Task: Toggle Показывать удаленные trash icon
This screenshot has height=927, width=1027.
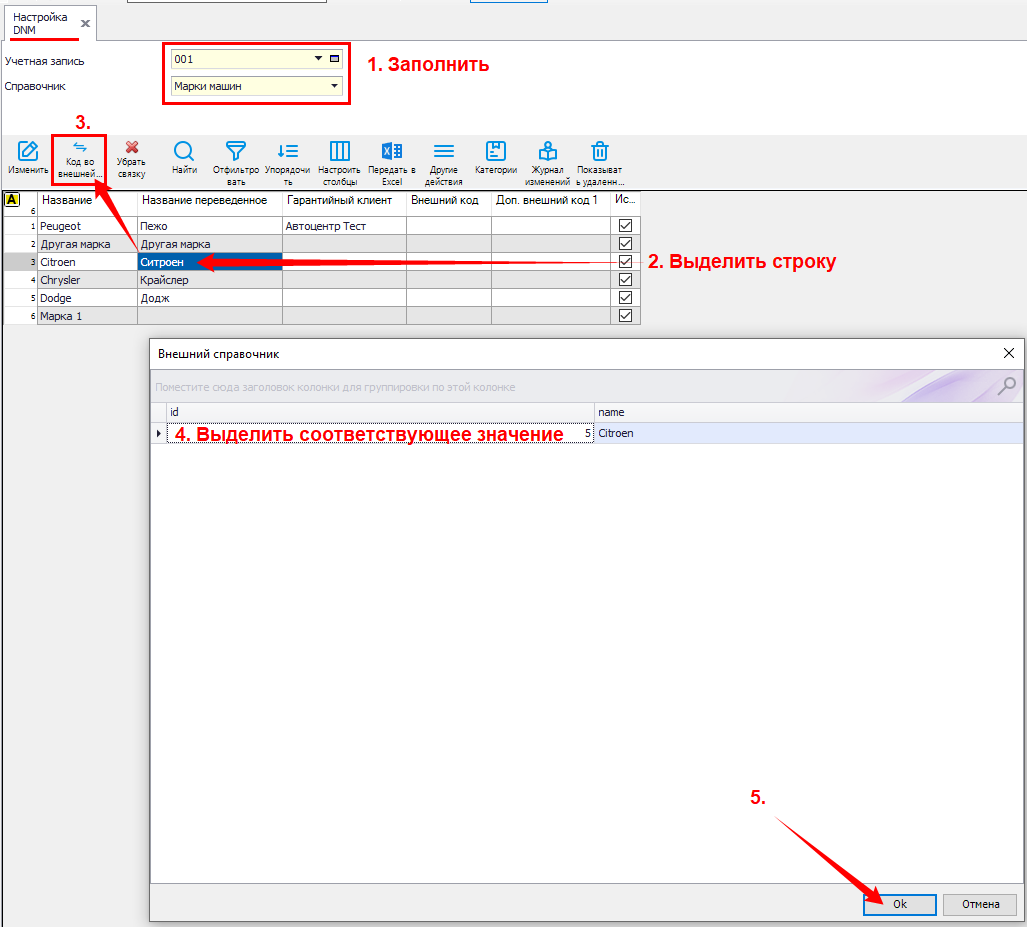Action: (x=599, y=151)
